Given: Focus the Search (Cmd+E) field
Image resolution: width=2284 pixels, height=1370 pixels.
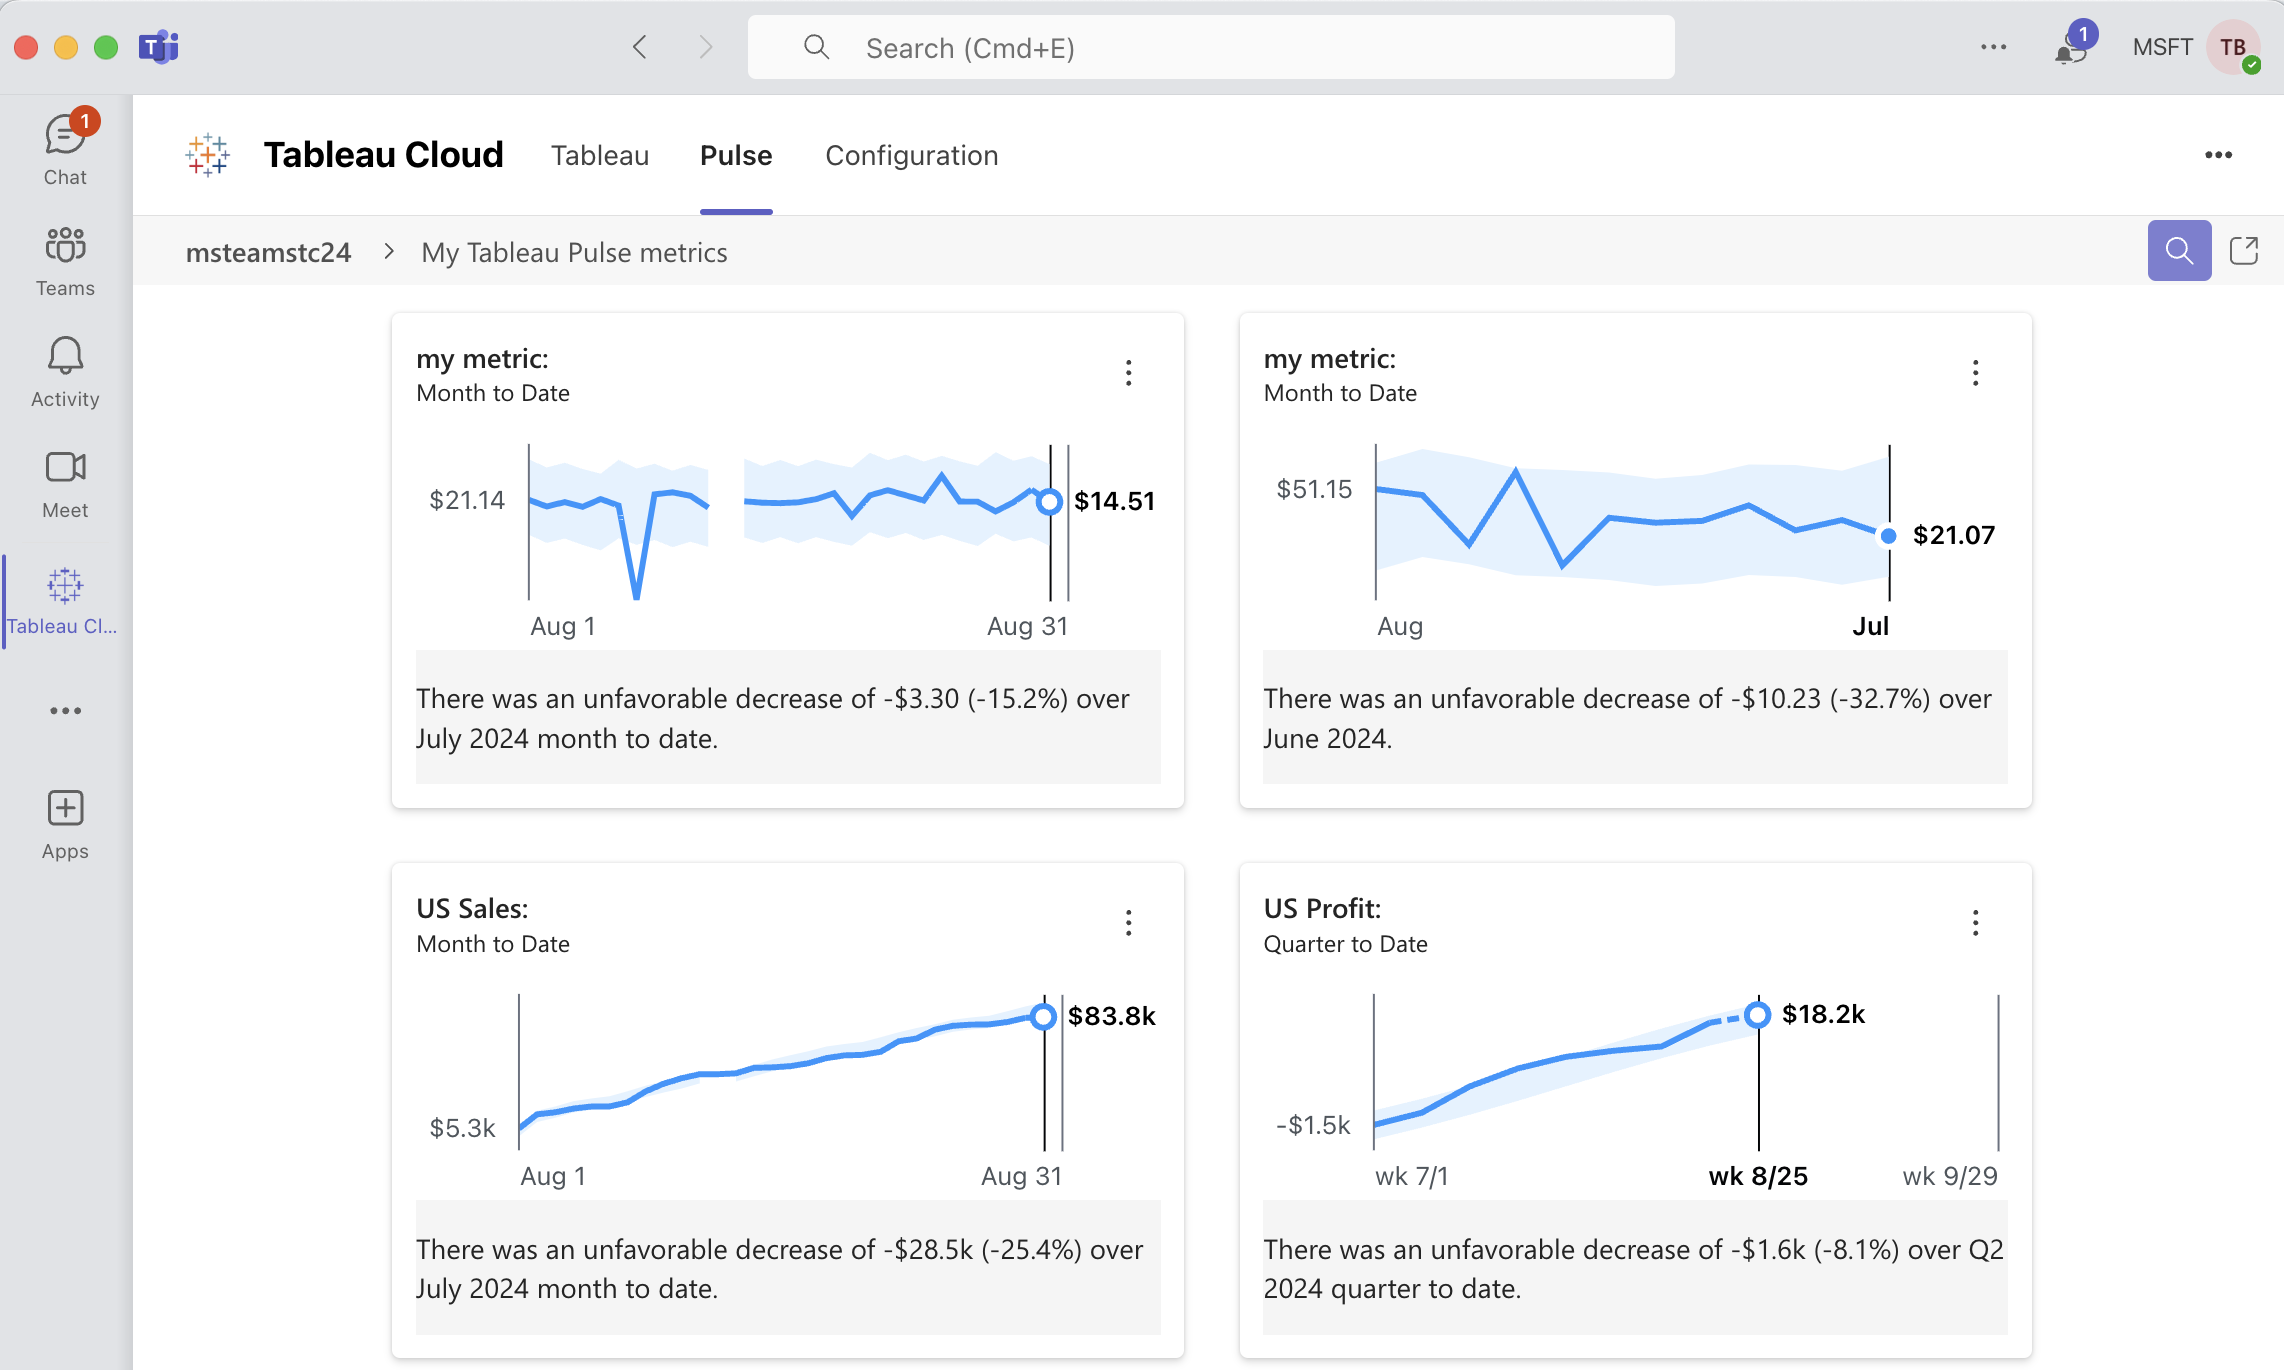Looking at the screenshot, I should (1211, 47).
